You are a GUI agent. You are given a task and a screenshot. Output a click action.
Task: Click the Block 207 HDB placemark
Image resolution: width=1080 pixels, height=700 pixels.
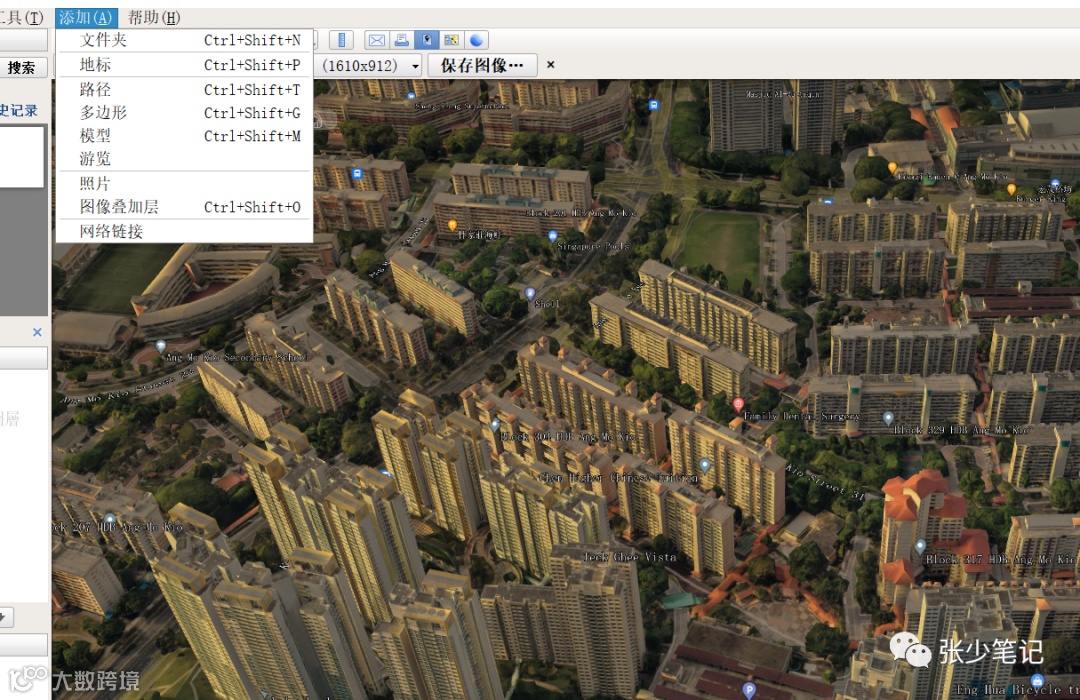[110, 519]
